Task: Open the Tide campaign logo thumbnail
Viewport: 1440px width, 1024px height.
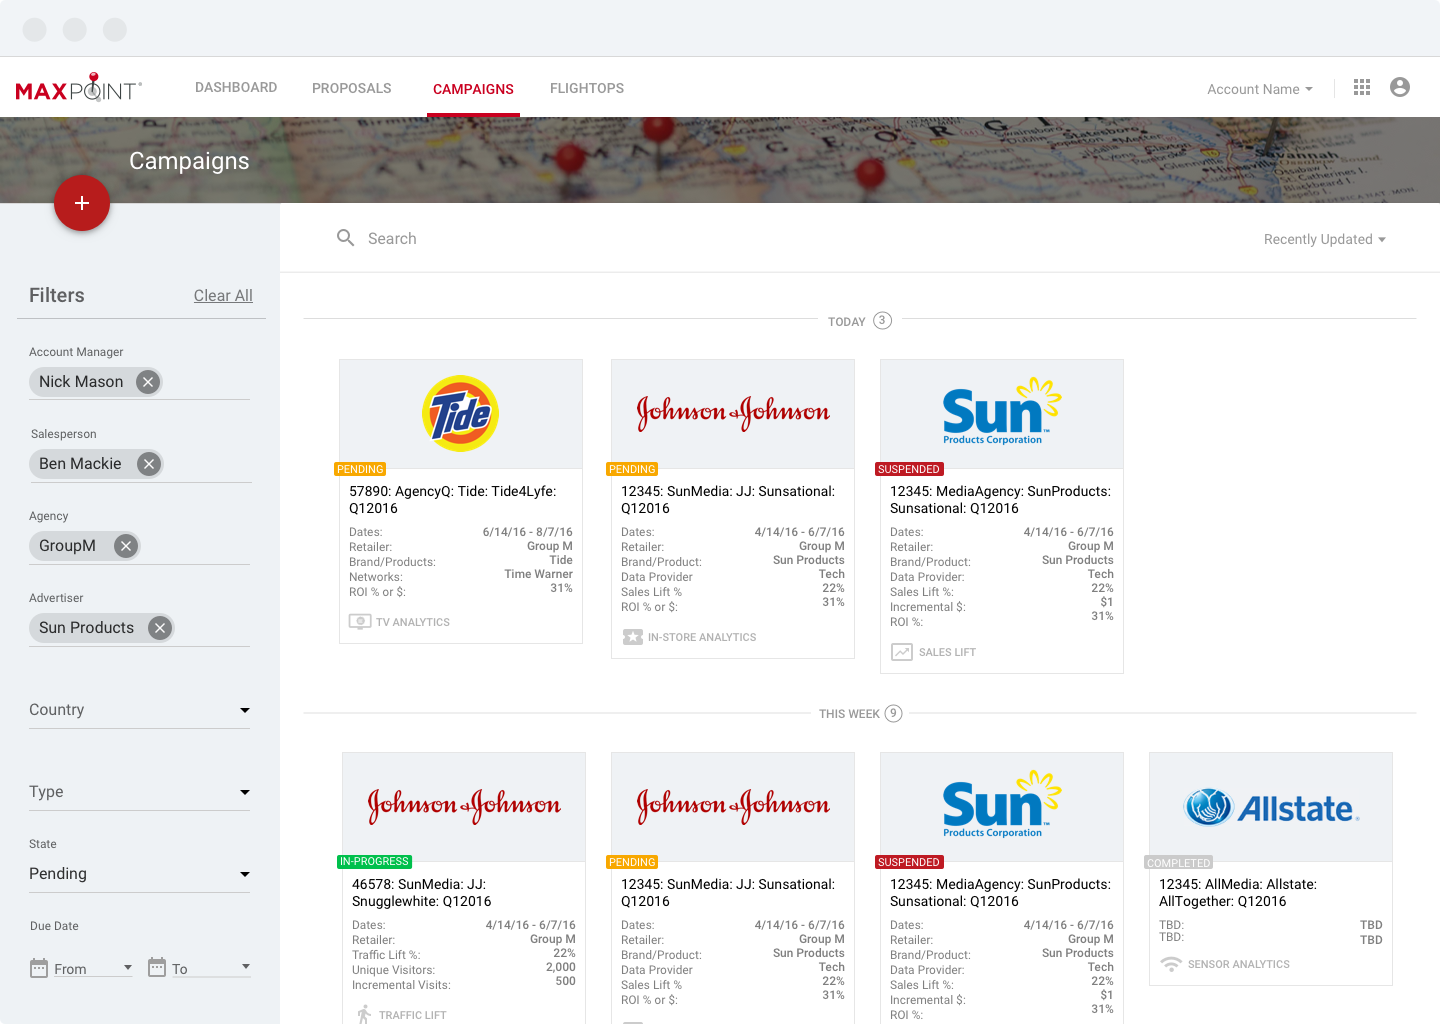Action: pos(461,414)
